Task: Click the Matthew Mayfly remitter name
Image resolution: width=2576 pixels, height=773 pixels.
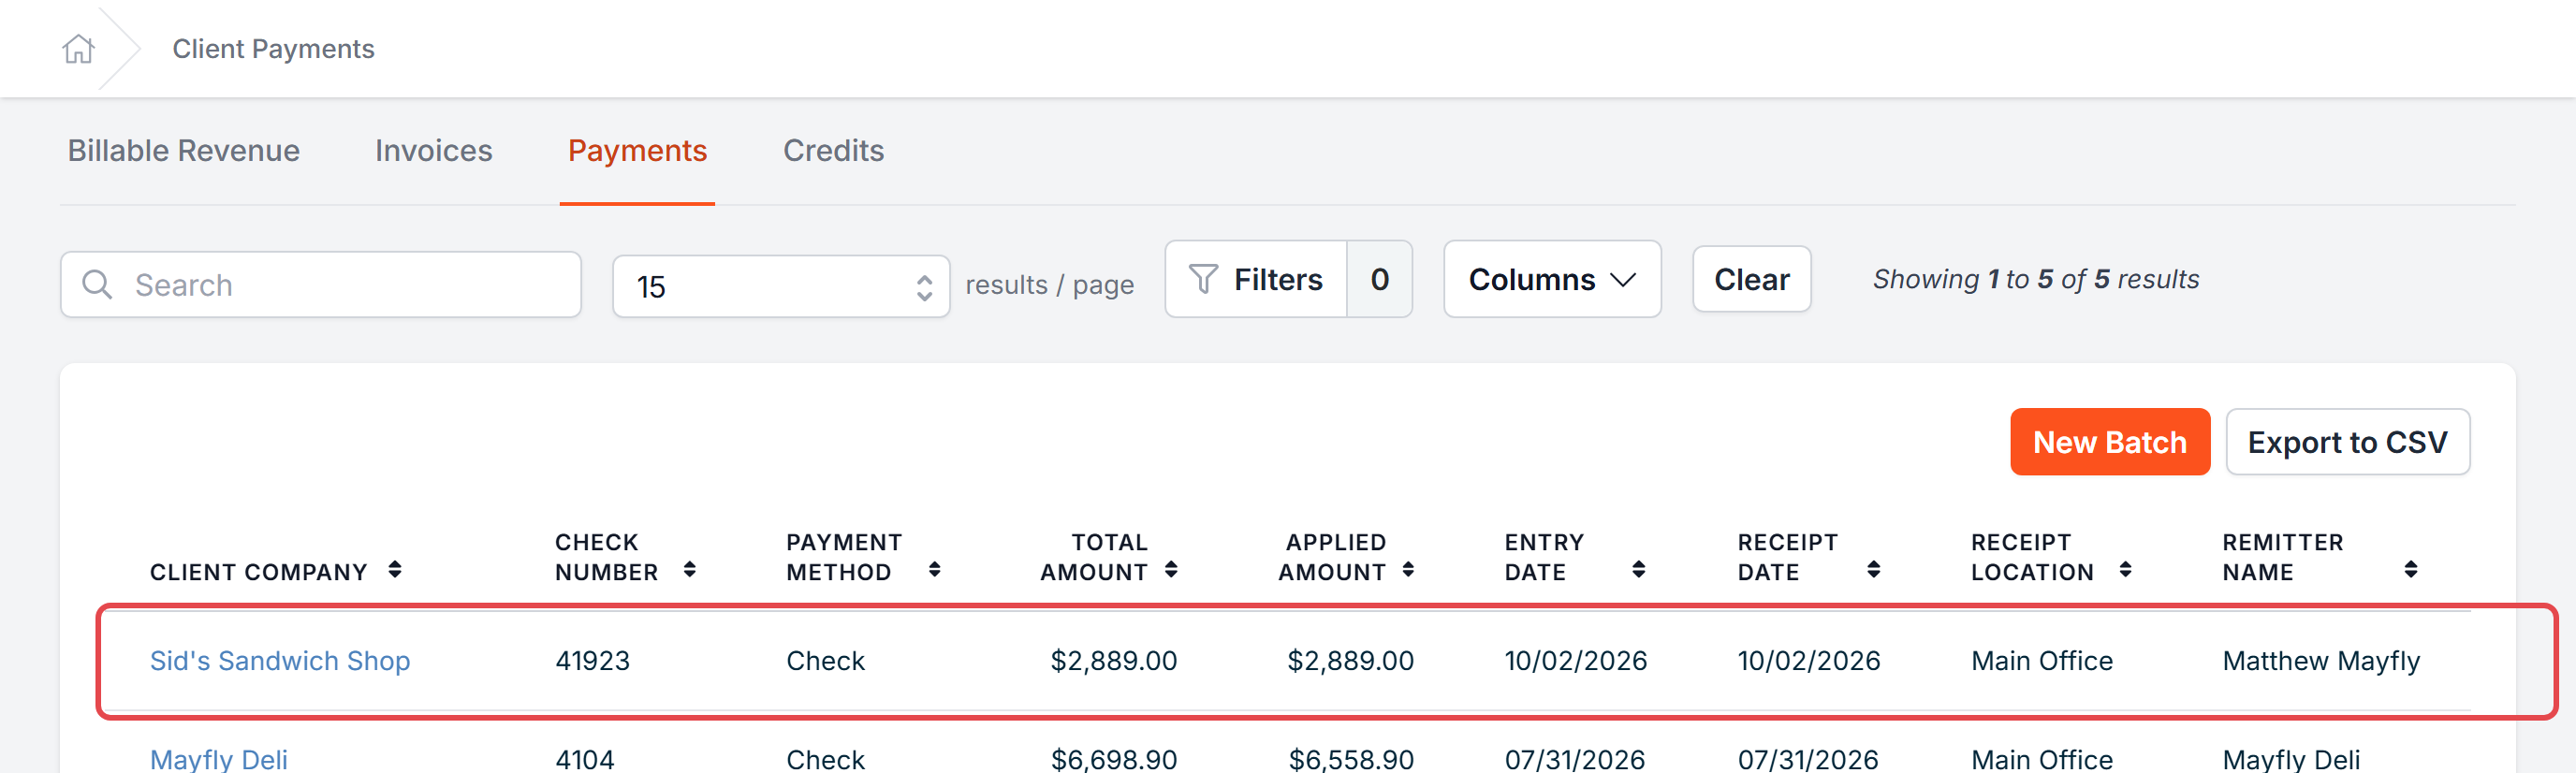Action: click(x=2321, y=661)
